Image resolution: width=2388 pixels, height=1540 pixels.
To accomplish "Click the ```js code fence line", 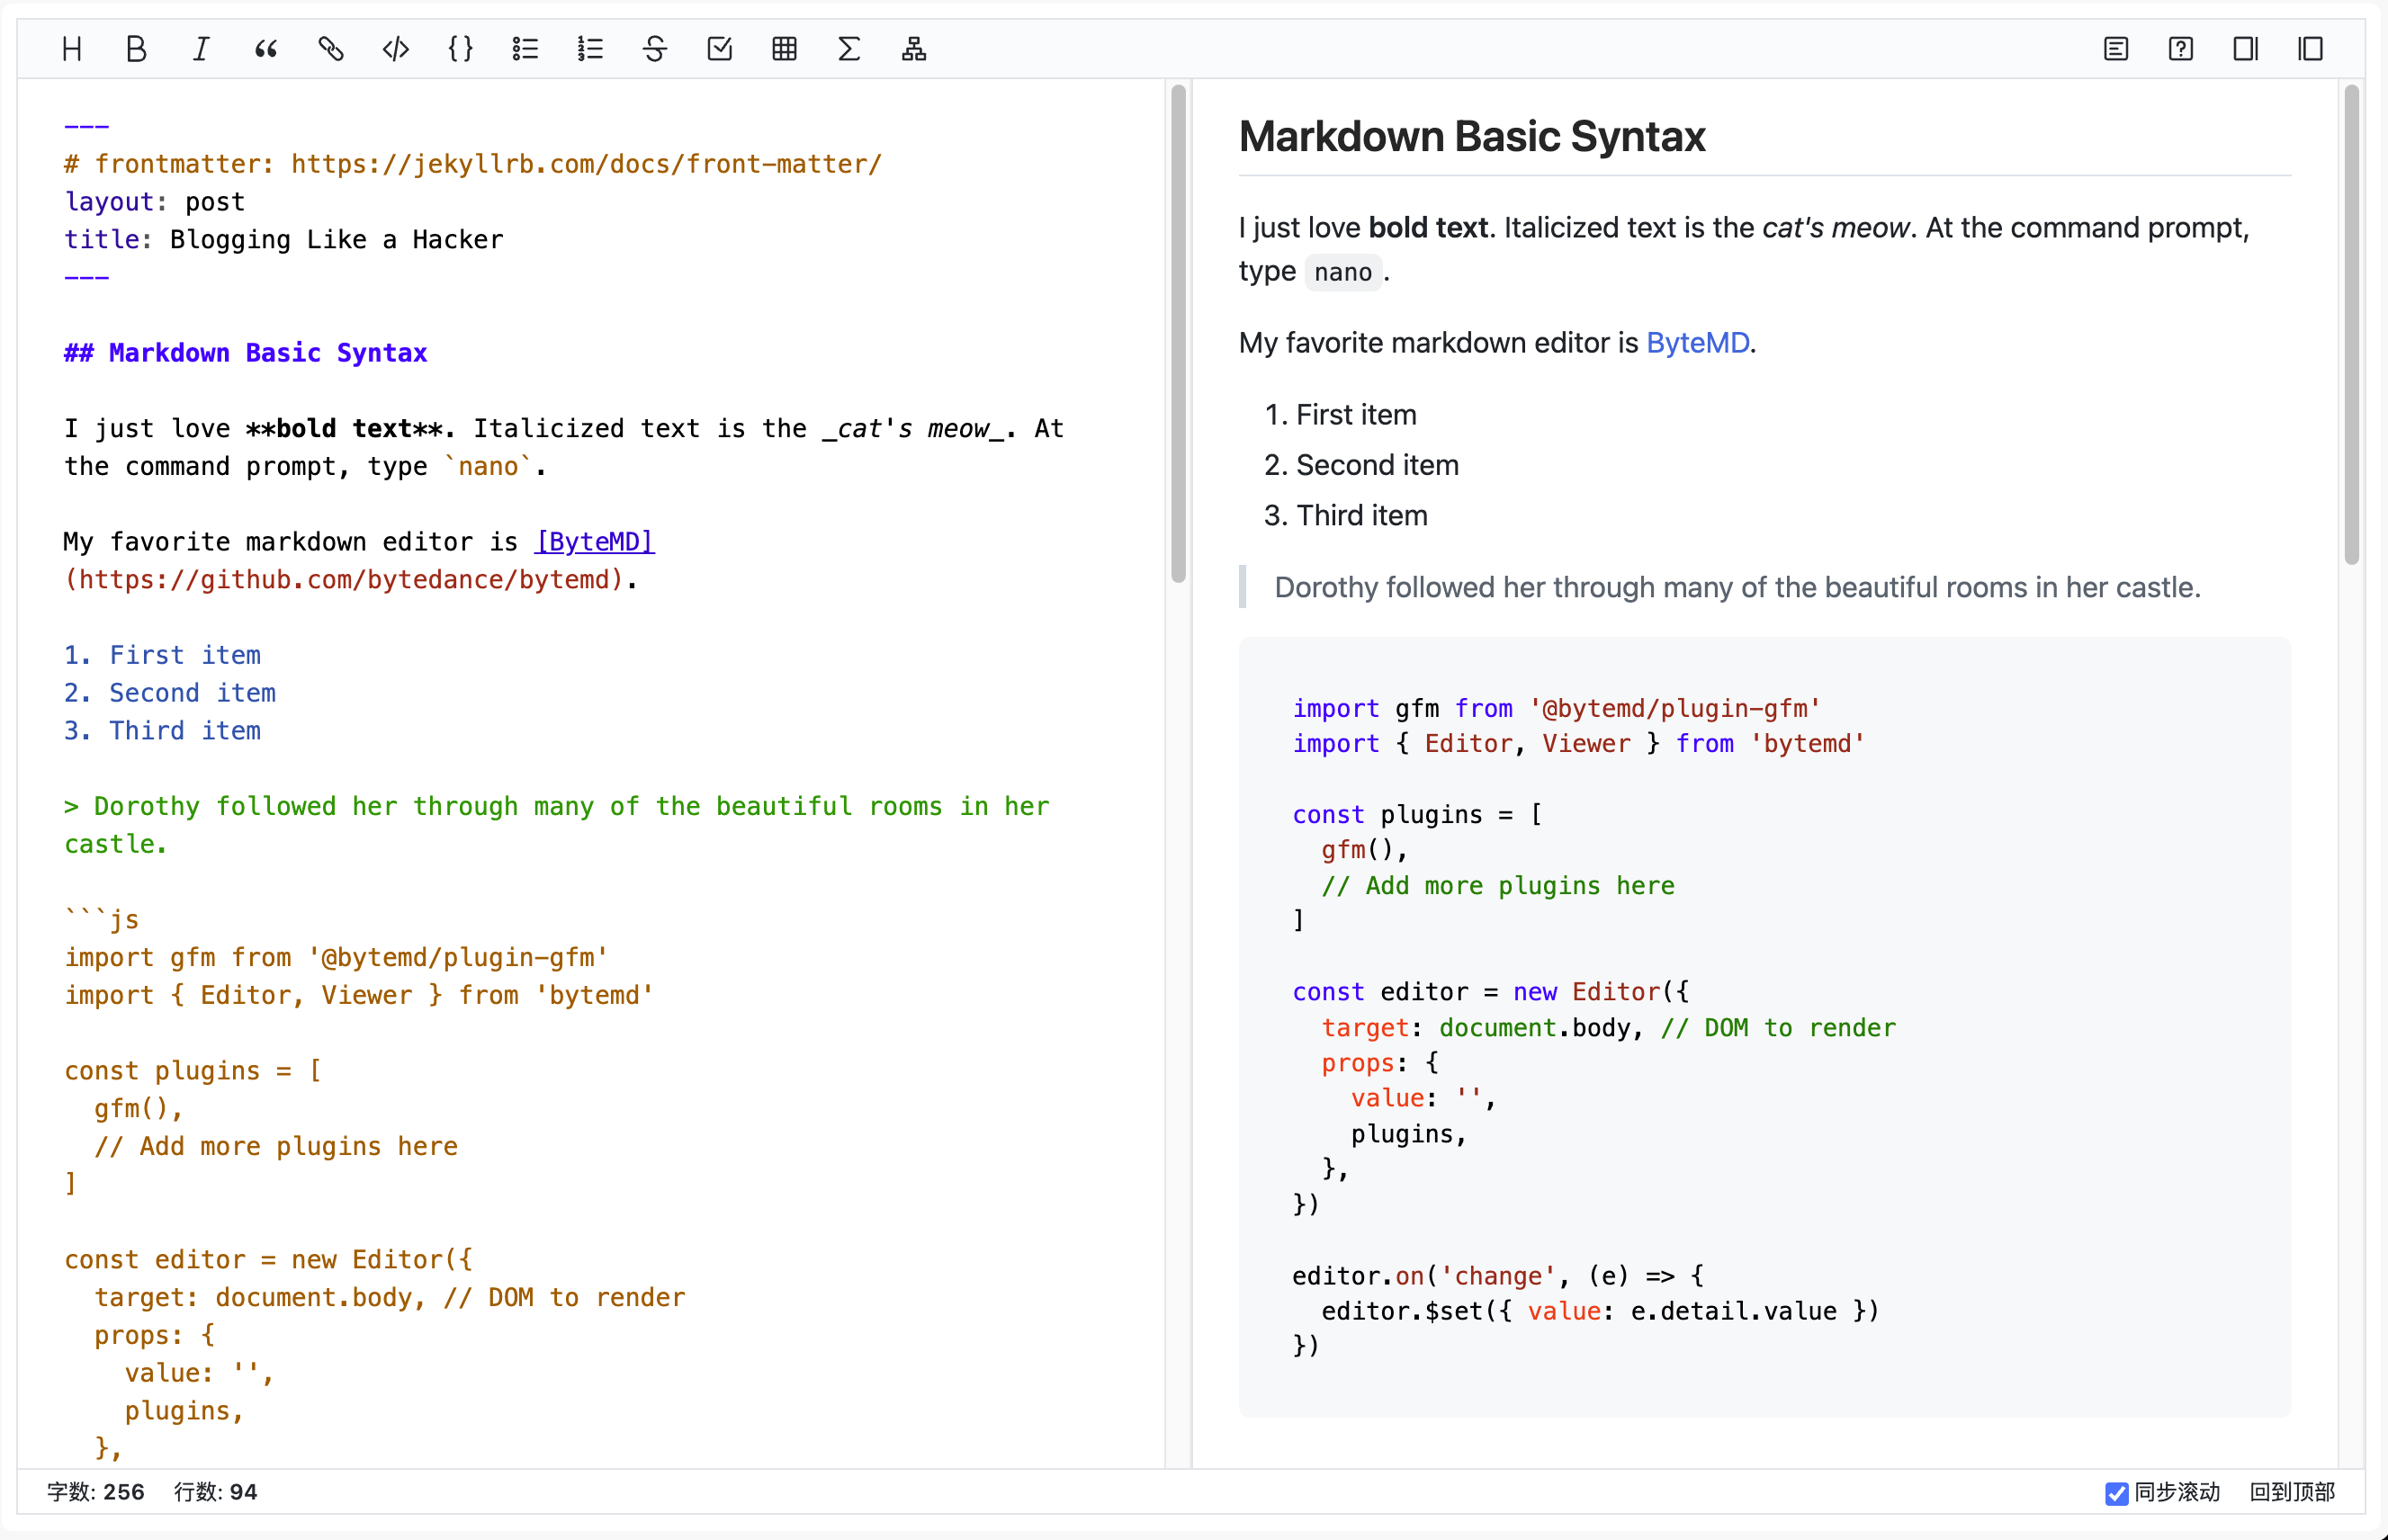I will [x=102, y=920].
